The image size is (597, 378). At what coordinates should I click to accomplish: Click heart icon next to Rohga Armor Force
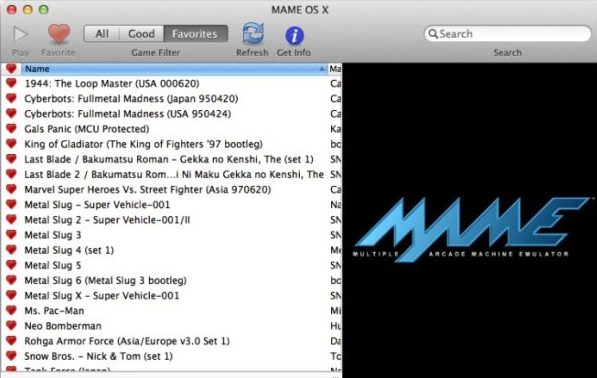[x=11, y=341]
